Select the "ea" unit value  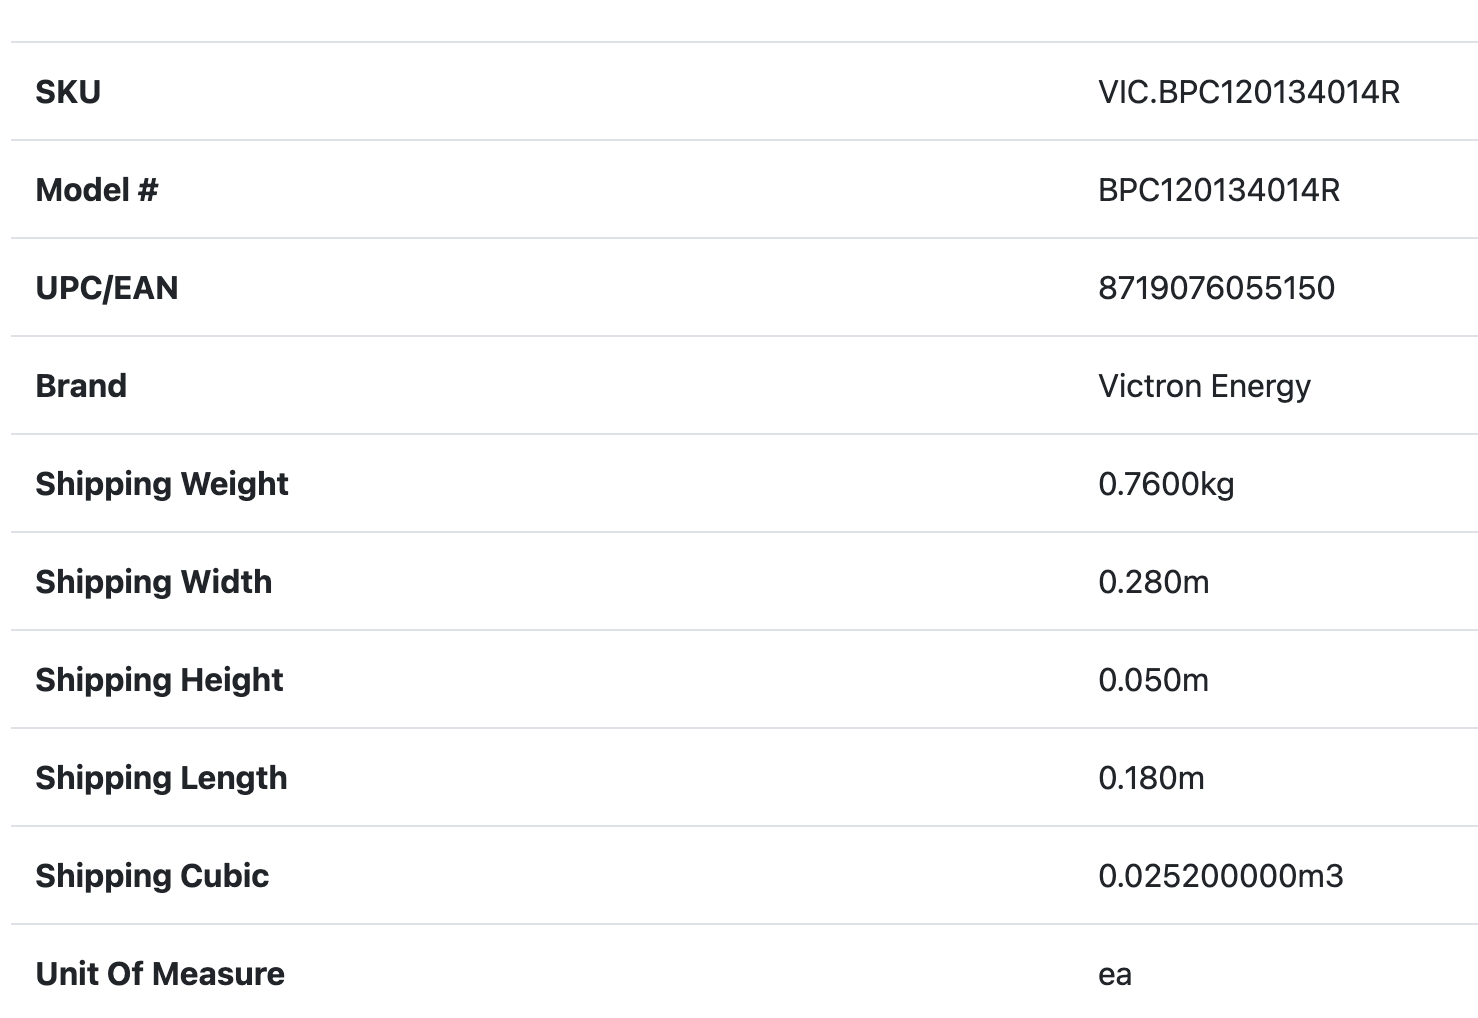click(x=1115, y=974)
